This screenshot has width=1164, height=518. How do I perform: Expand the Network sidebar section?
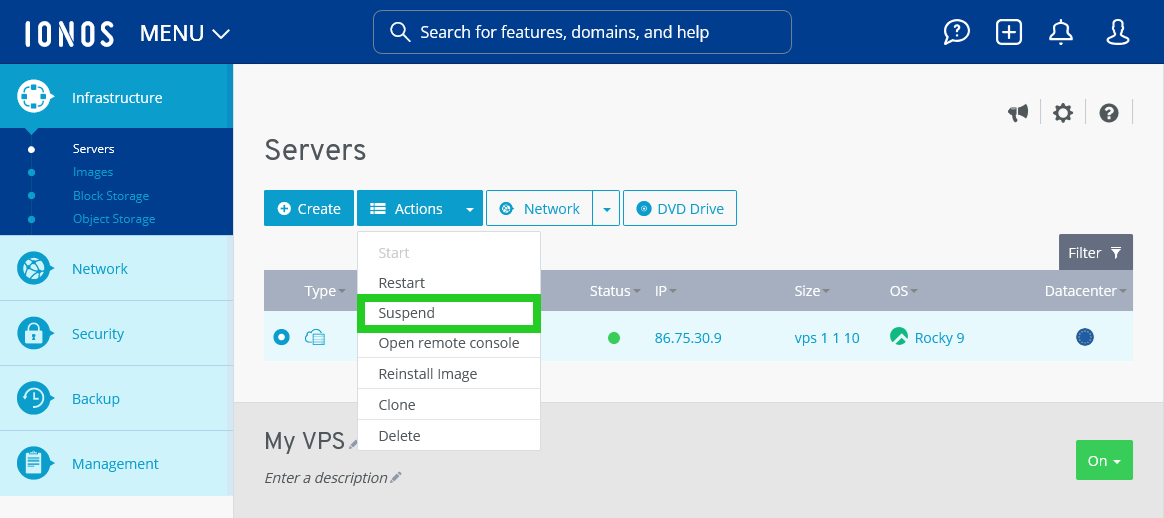click(117, 269)
